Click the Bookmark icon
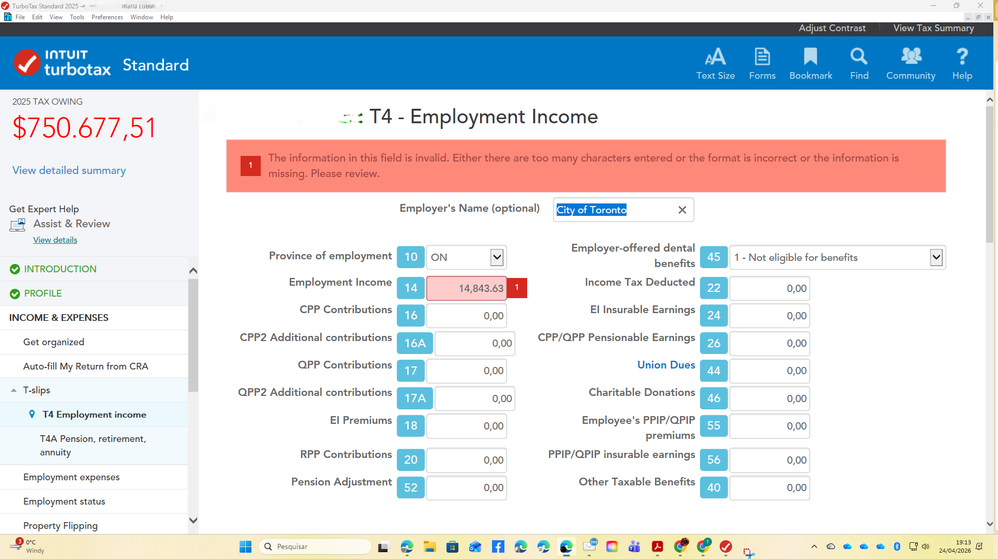This screenshot has width=998, height=559. 810,63
